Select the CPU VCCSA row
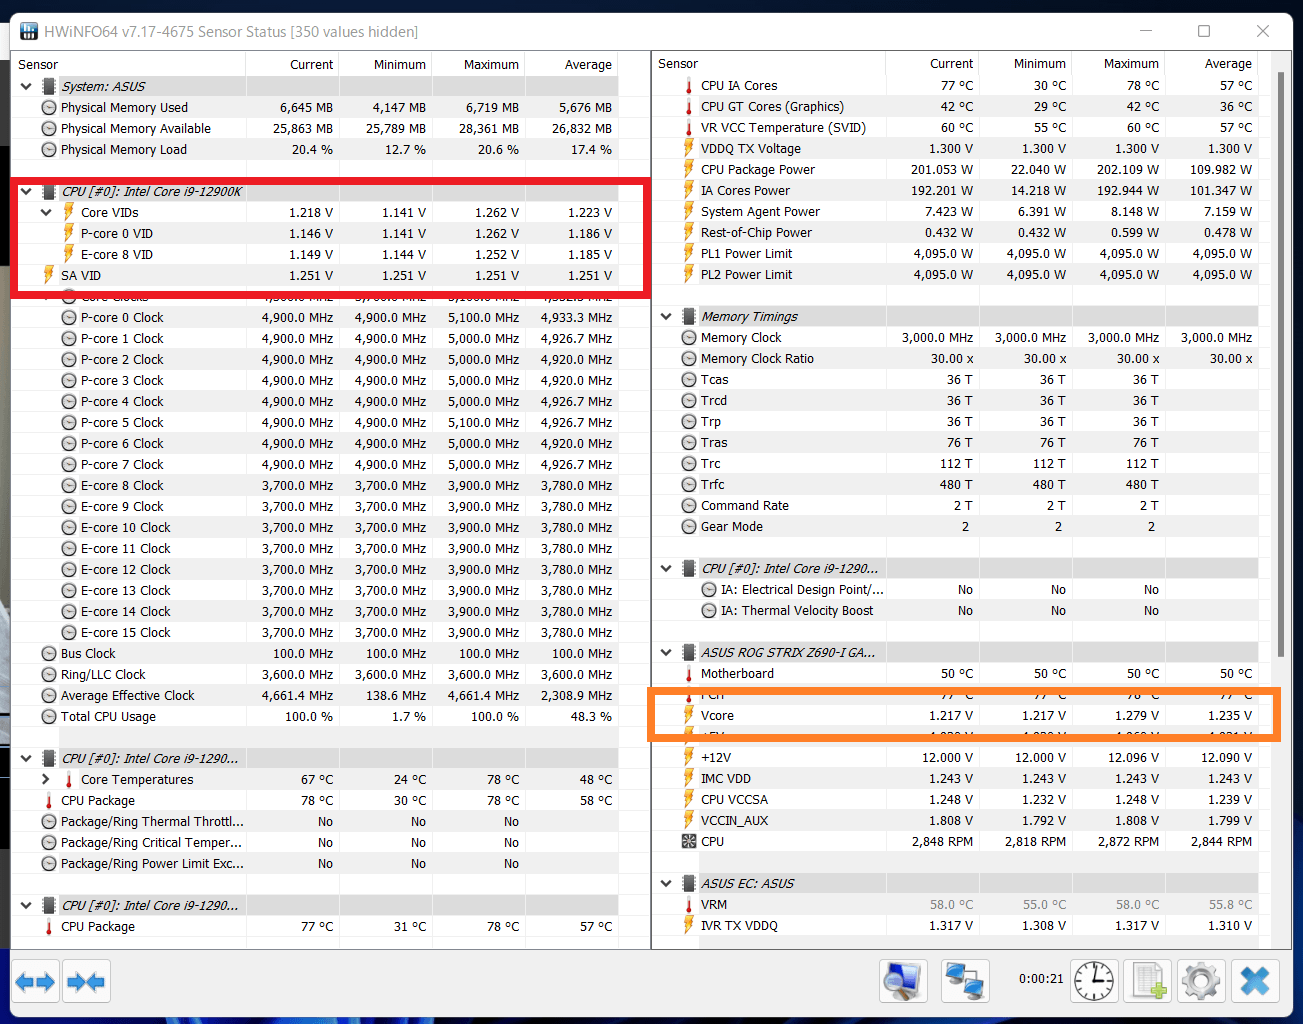Image resolution: width=1303 pixels, height=1024 pixels. (956, 799)
